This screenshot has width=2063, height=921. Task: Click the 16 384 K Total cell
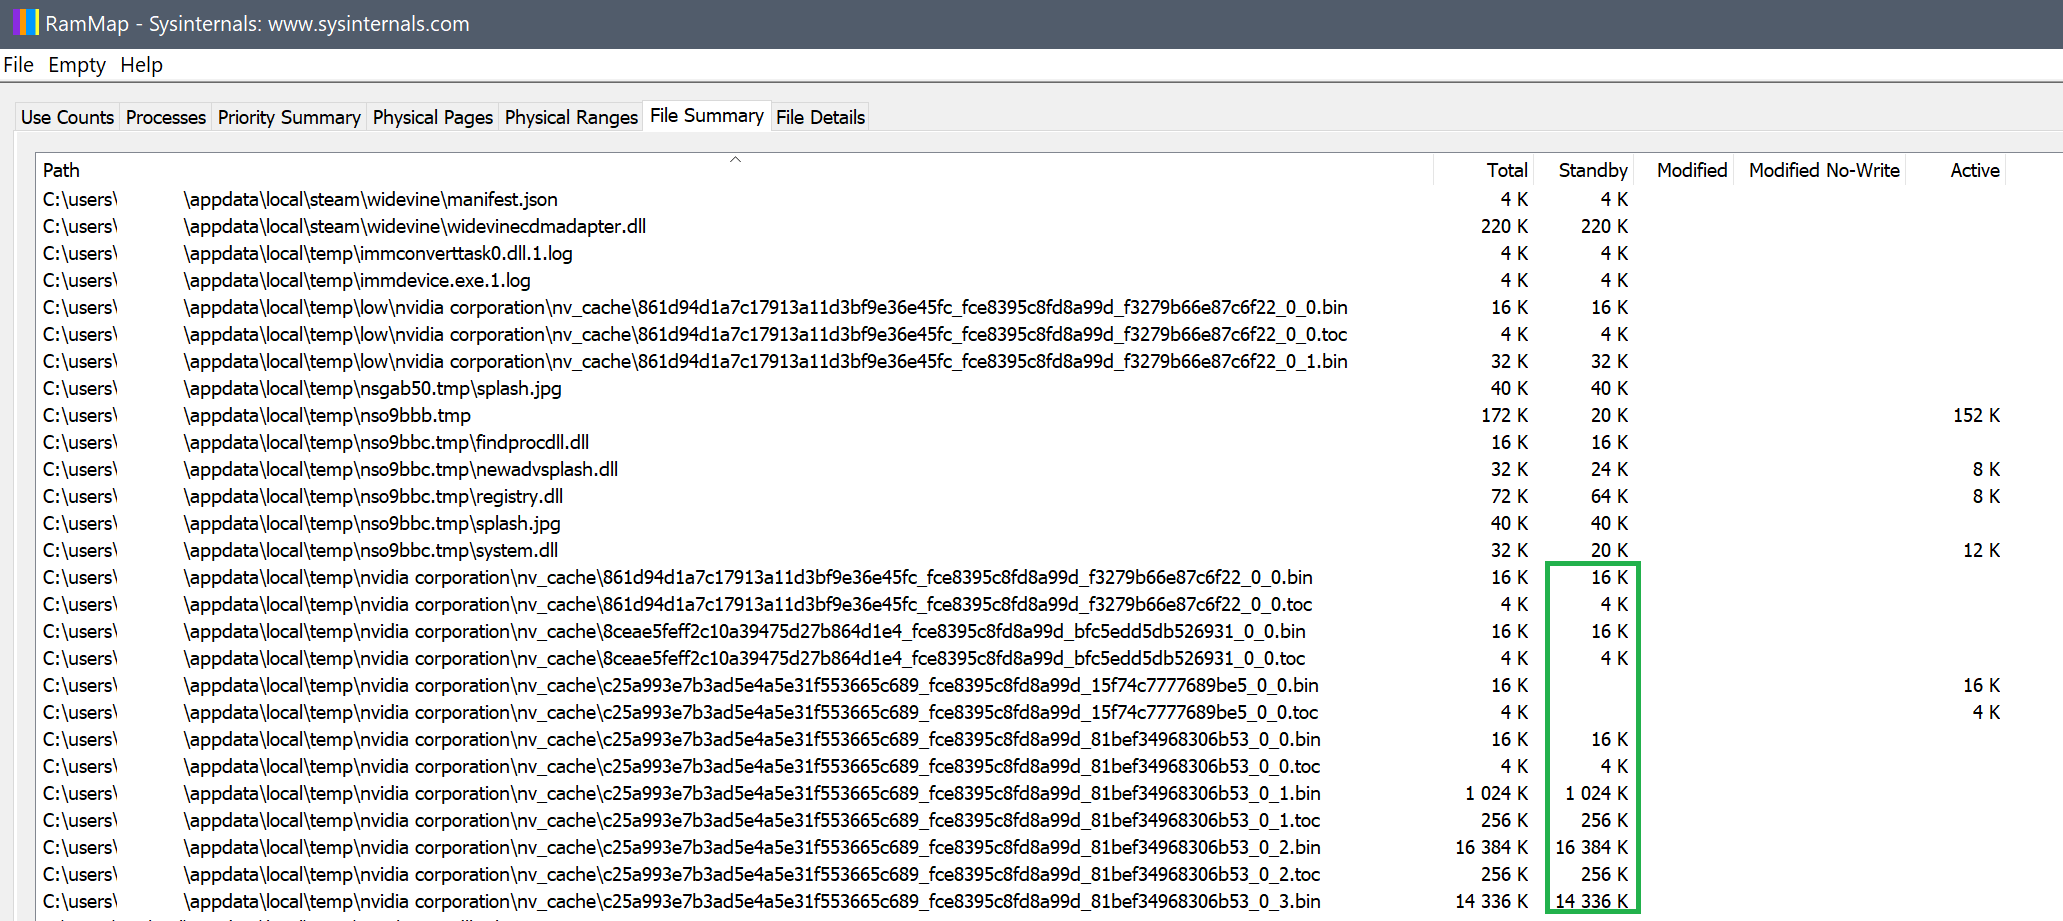[x=1491, y=847]
